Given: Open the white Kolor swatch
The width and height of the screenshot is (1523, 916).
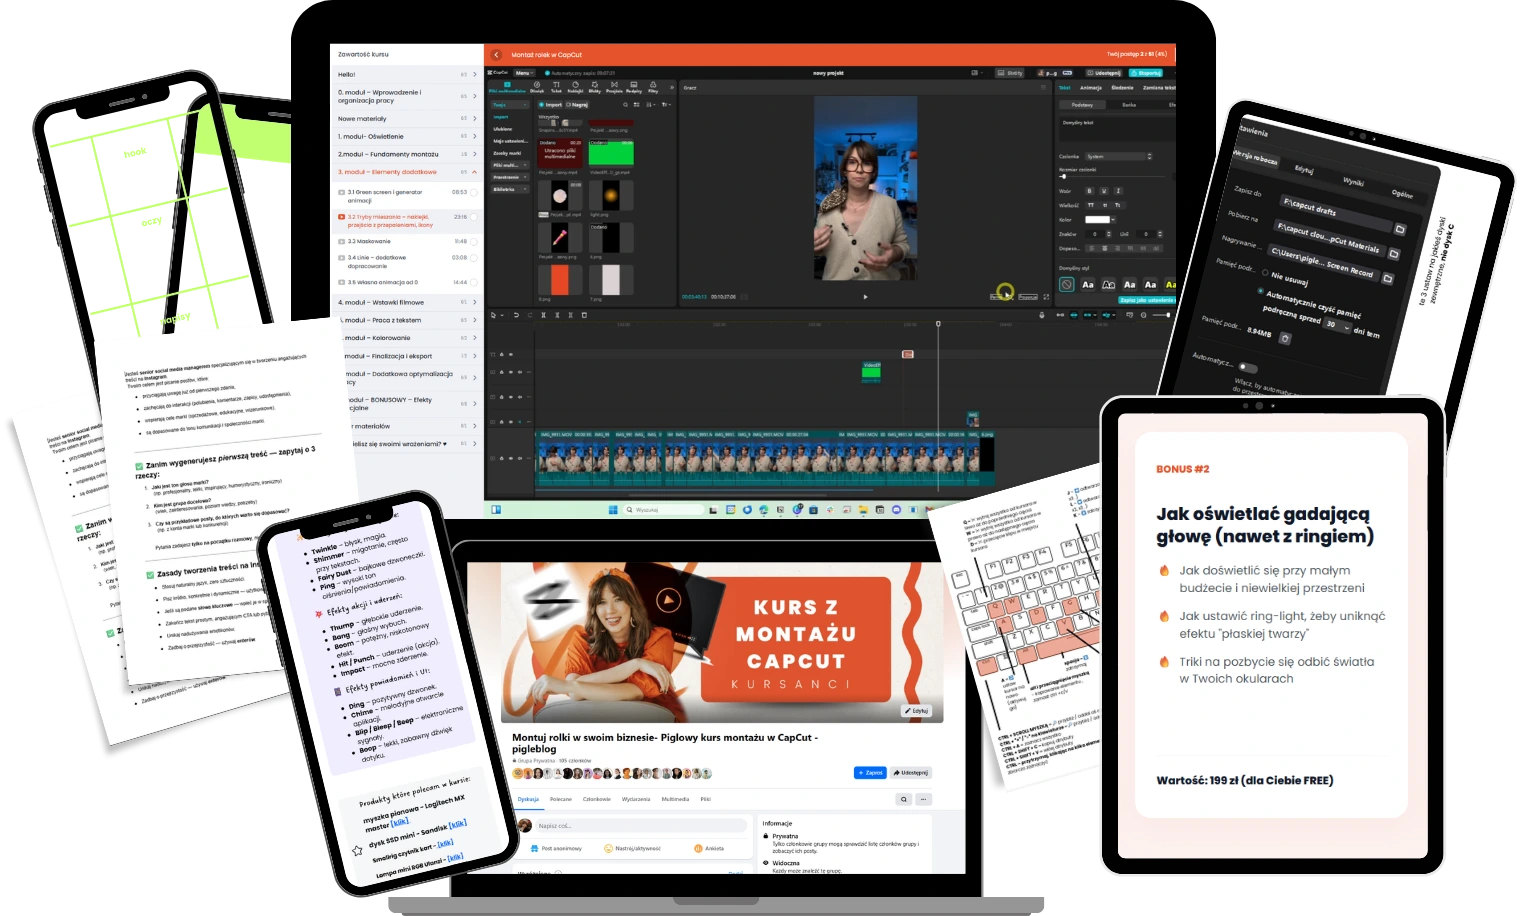Looking at the screenshot, I should [1098, 220].
